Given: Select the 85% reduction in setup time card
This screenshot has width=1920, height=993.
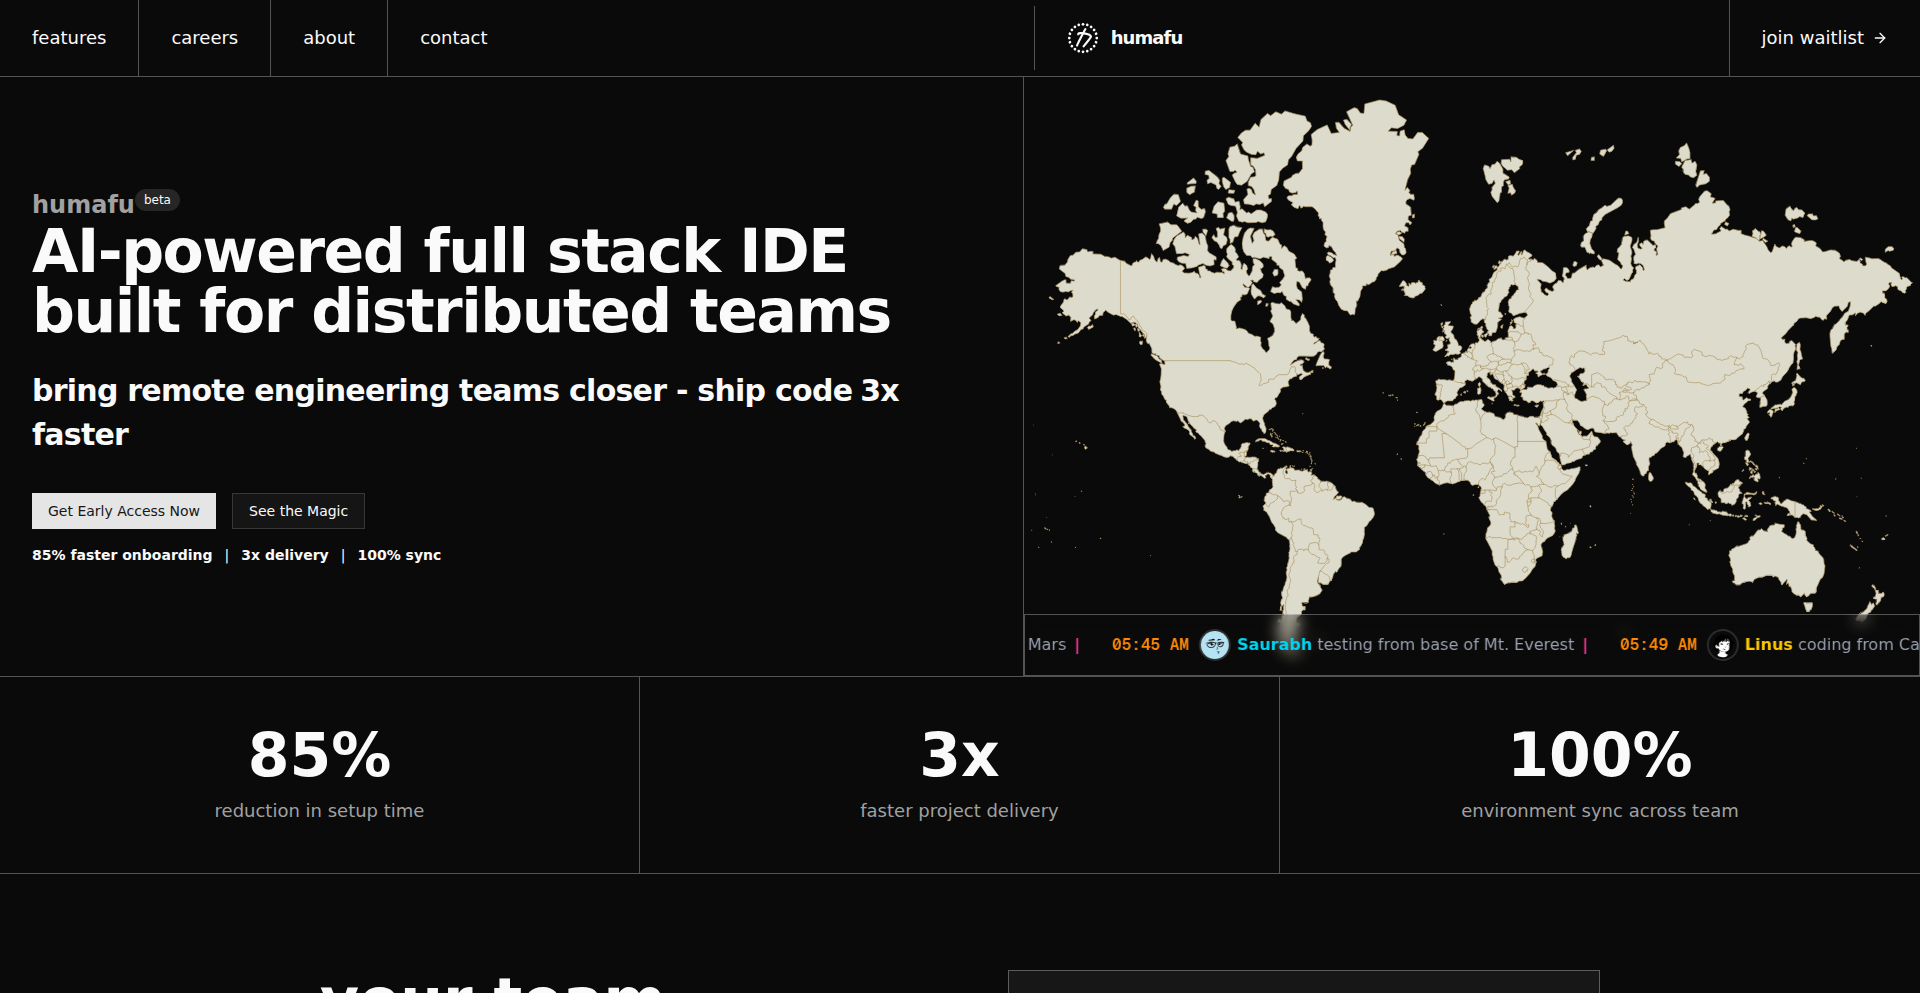Looking at the screenshot, I should click(319, 775).
